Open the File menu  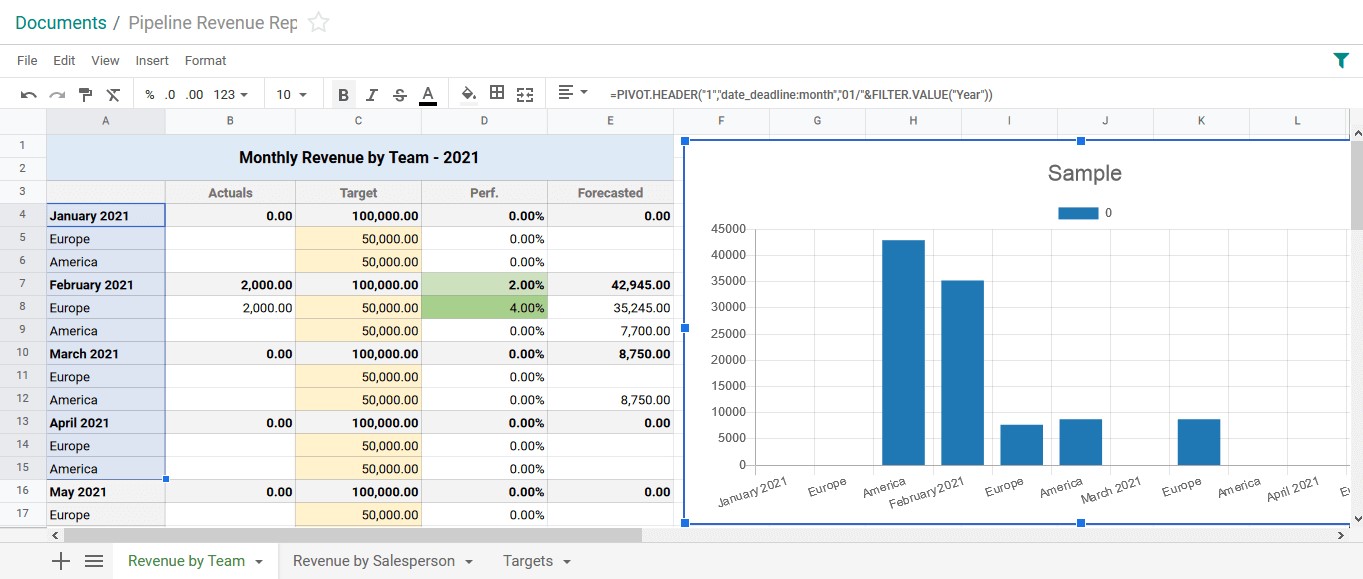click(x=27, y=60)
